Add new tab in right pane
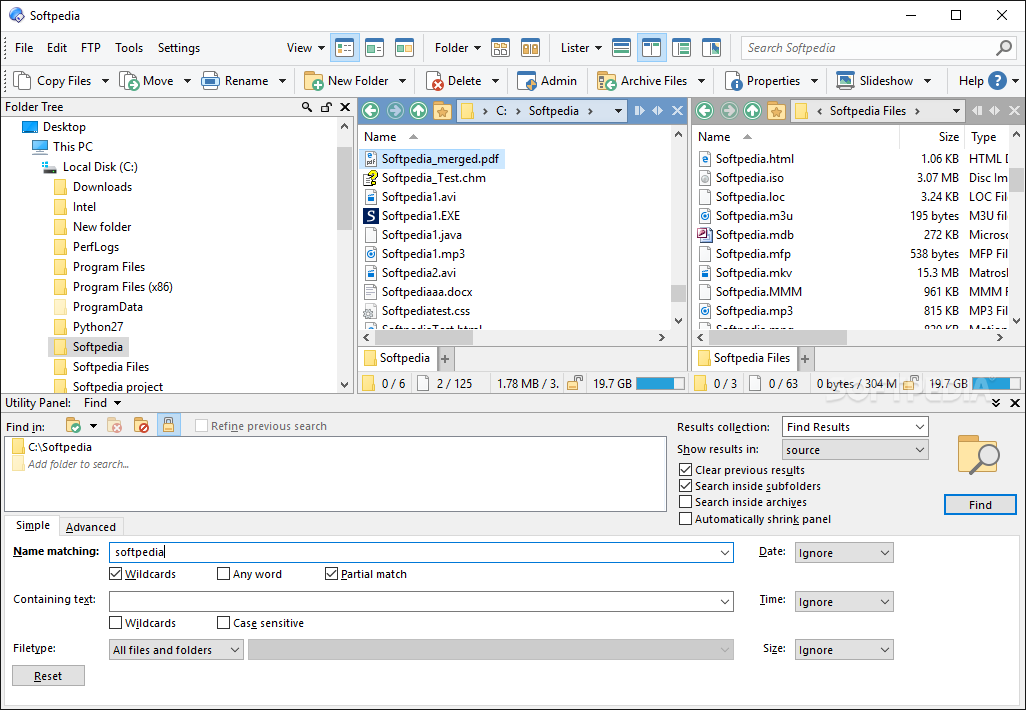1026x710 pixels. pyautogui.click(x=805, y=359)
